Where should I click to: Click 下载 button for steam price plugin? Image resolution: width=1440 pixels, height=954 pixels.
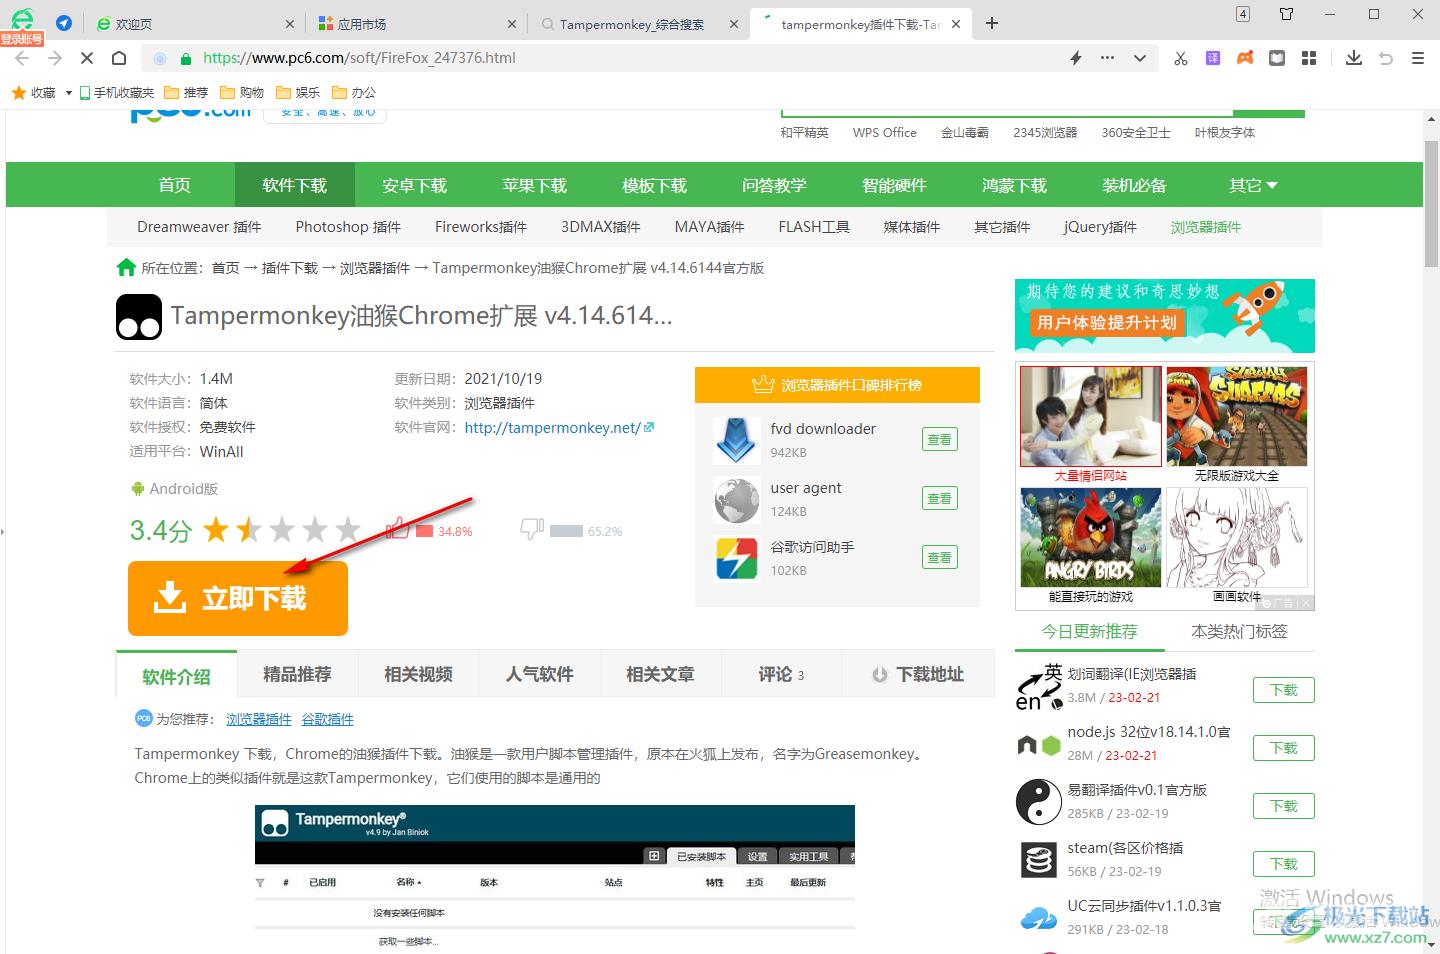(x=1284, y=864)
